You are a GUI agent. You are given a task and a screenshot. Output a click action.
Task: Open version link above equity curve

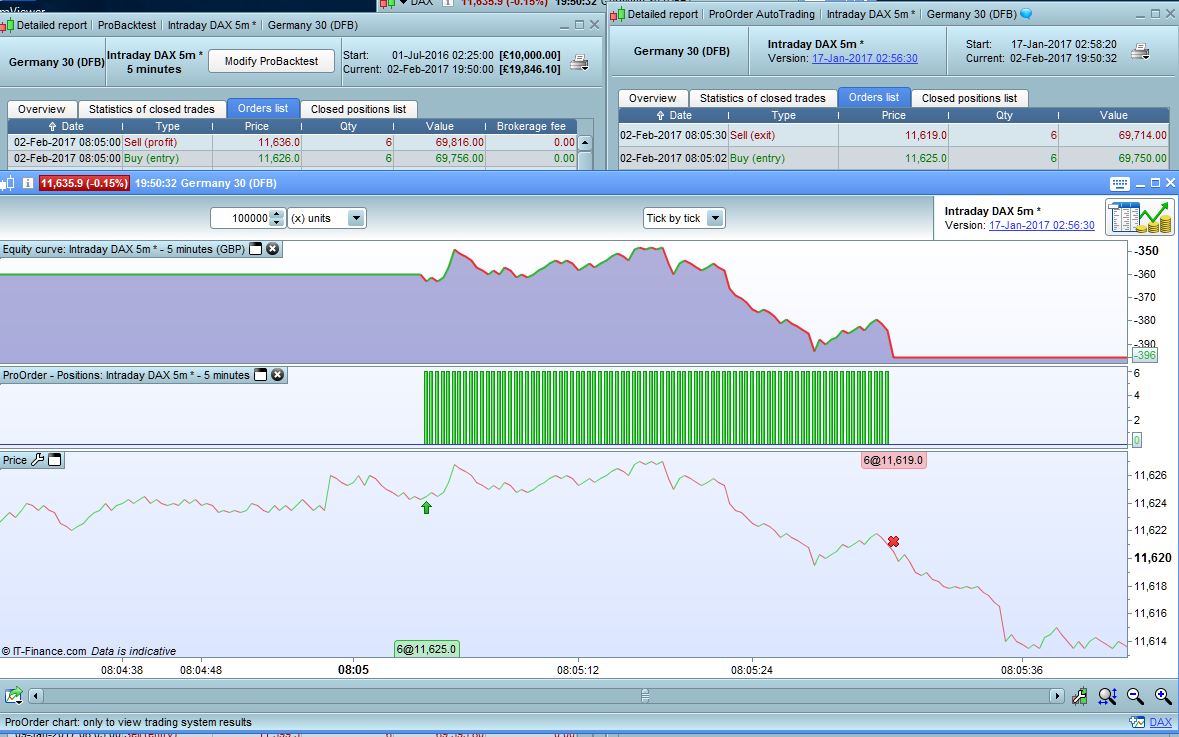tap(1041, 225)
